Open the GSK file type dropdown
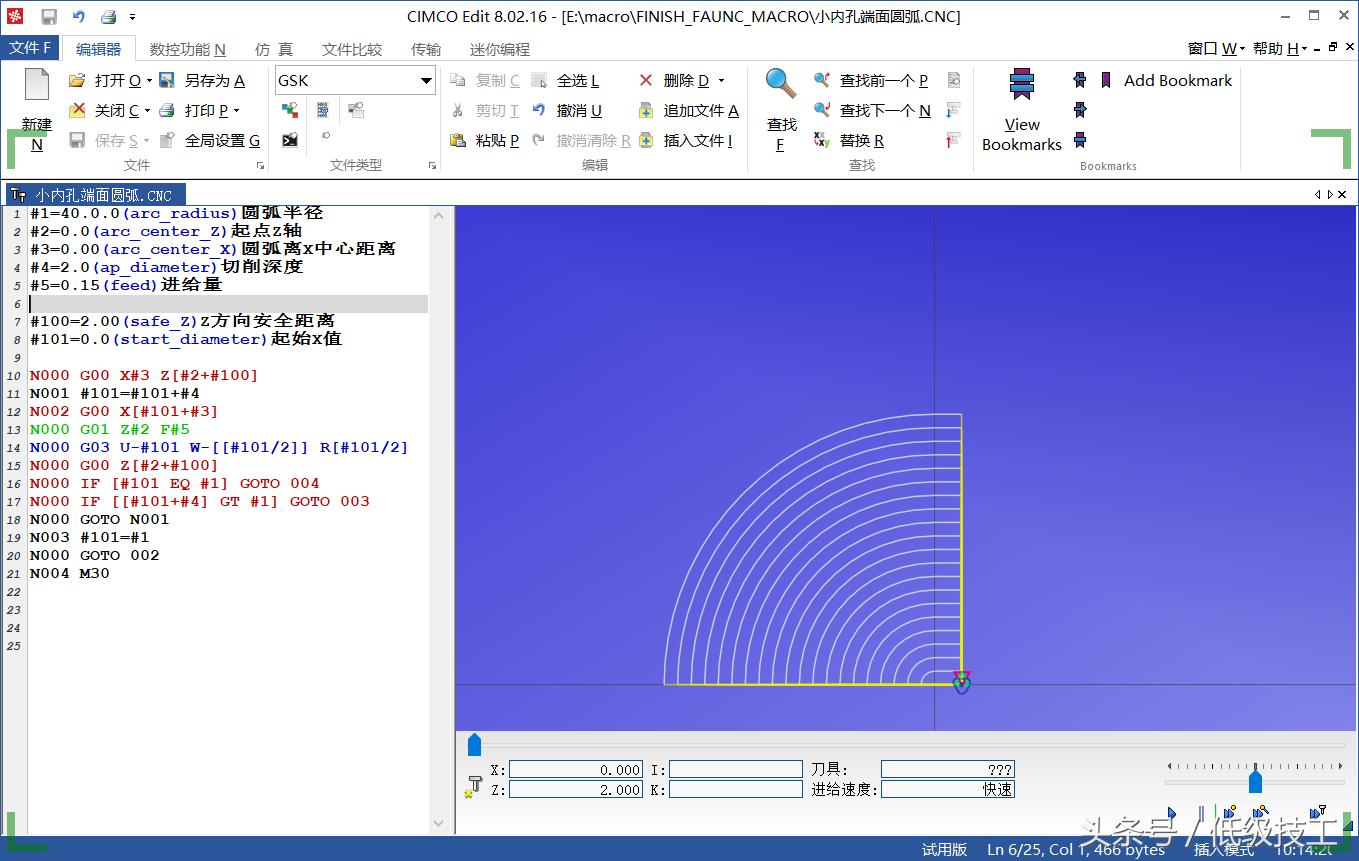 pos(426,81)
